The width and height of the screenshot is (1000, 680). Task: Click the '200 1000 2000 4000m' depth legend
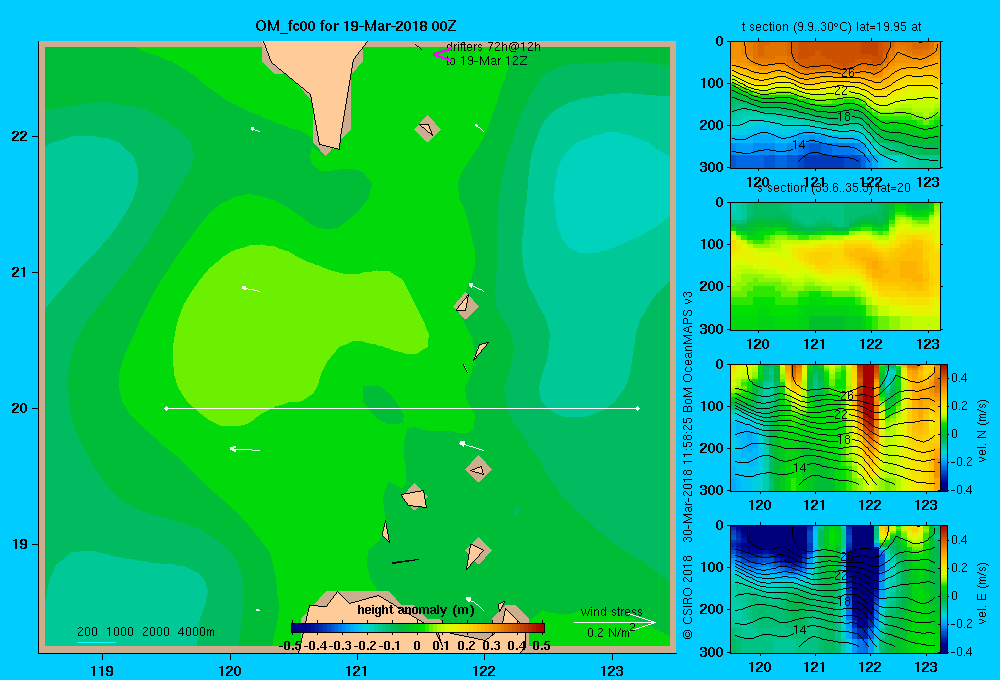(x=145, y=632)
